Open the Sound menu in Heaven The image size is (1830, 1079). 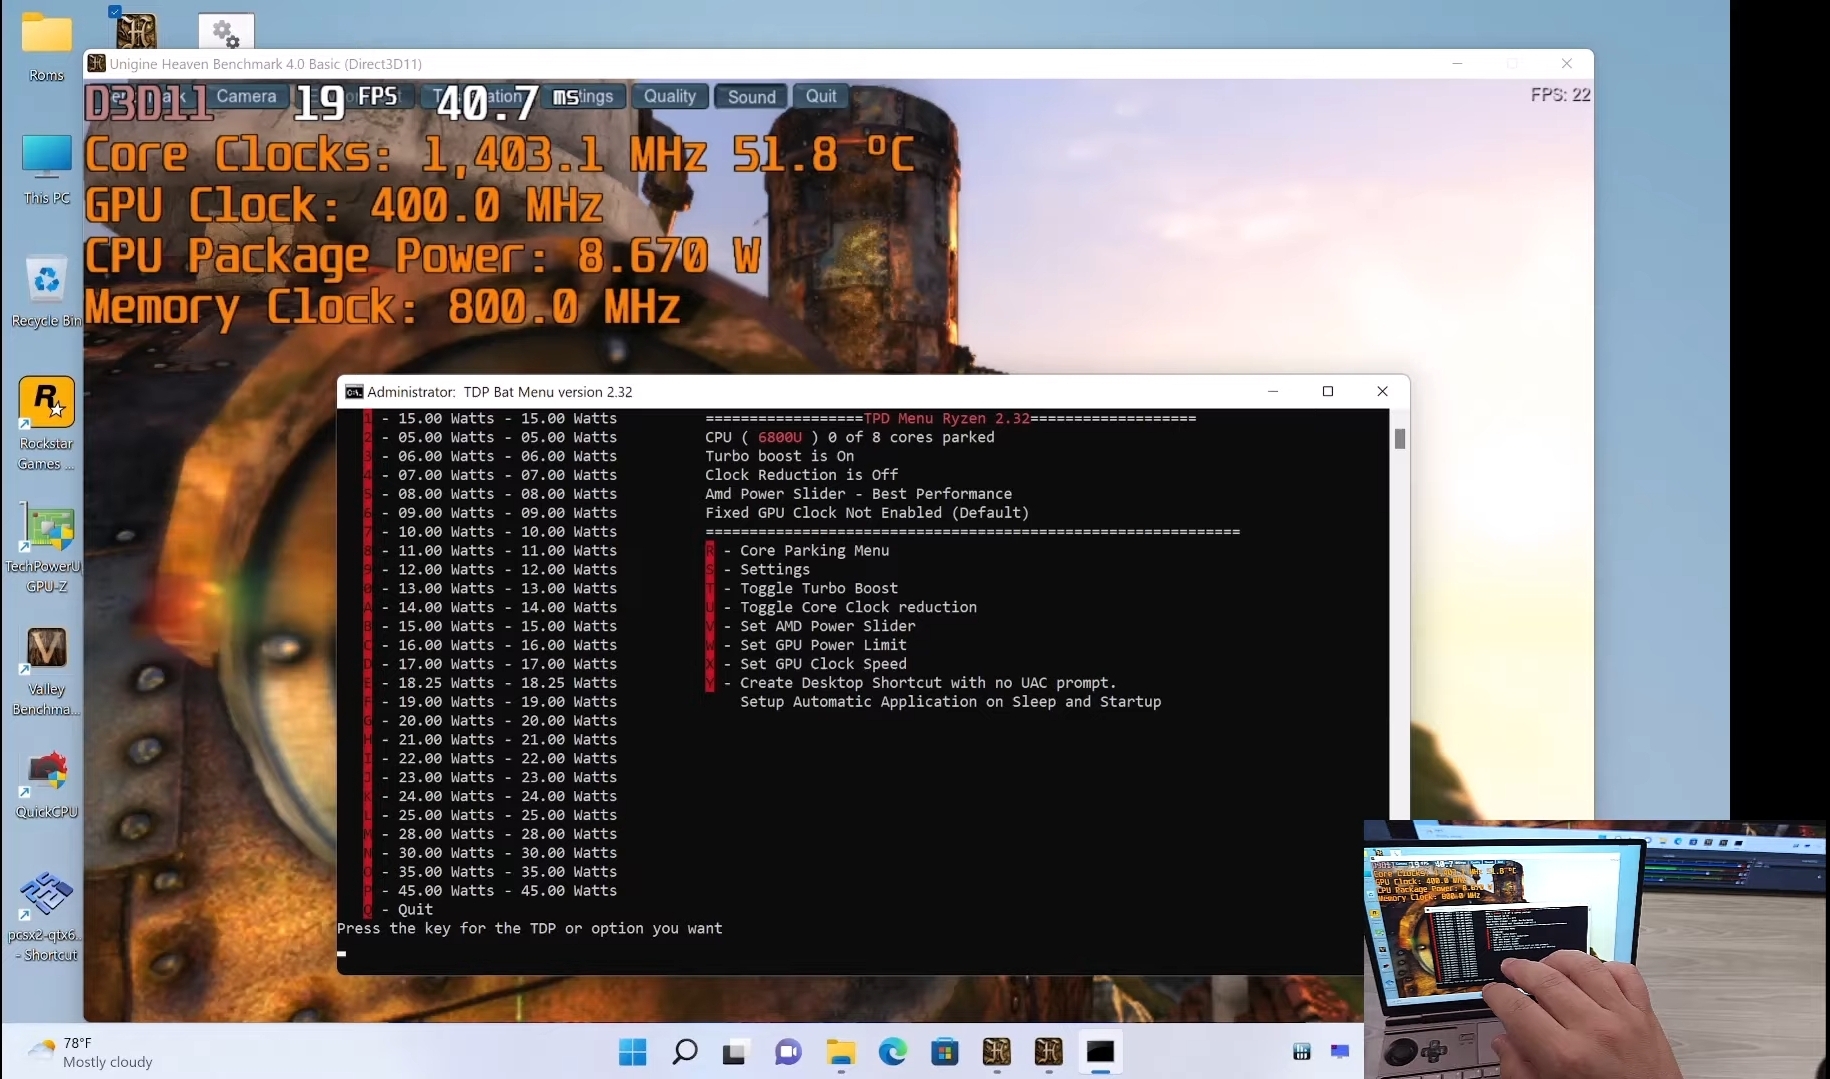(x=751, y=96)
